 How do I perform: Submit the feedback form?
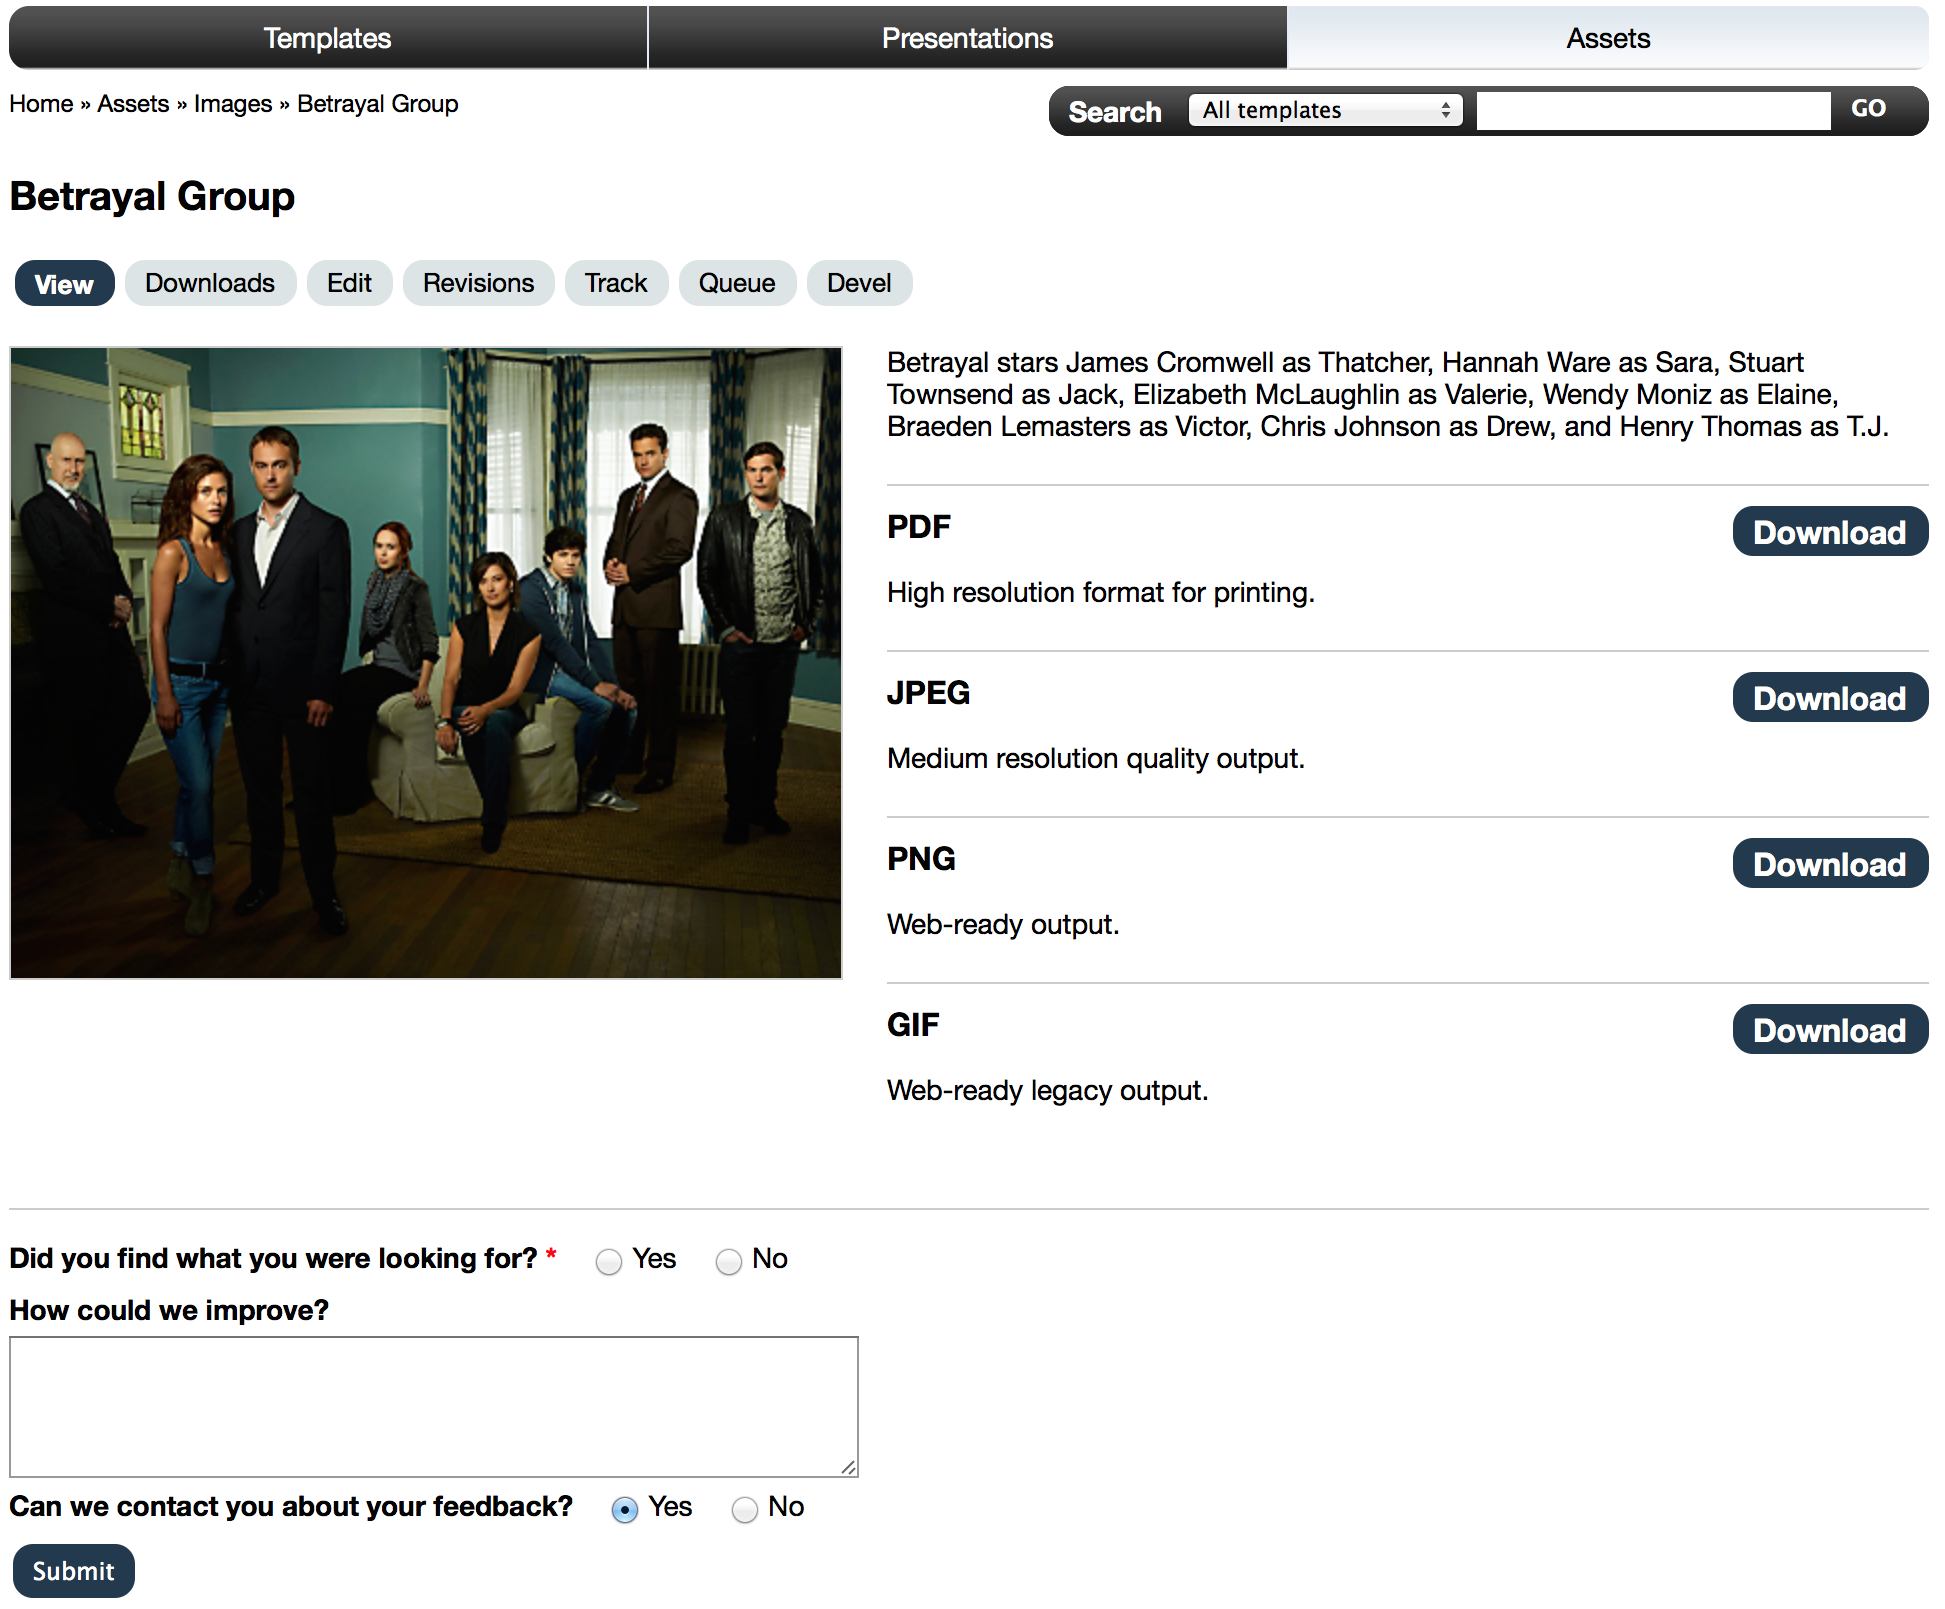coord(73,1571)
